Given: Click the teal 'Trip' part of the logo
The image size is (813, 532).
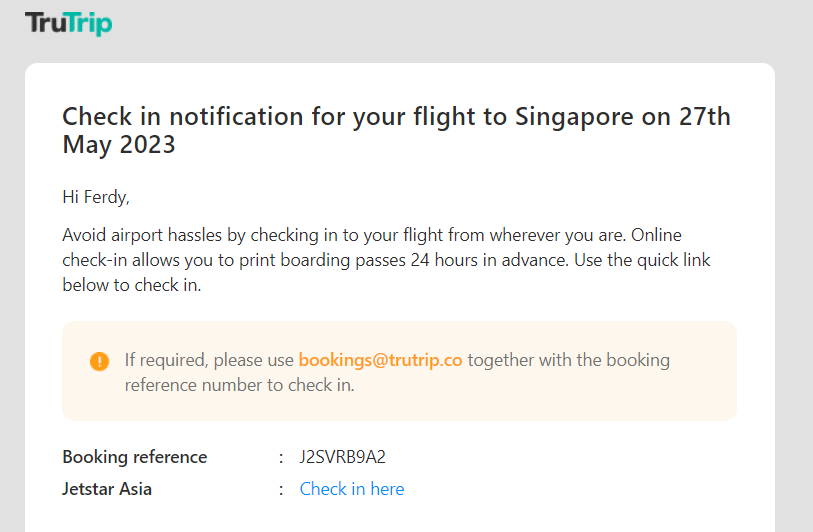Looking at the screenshot, I should click(89, 24).
